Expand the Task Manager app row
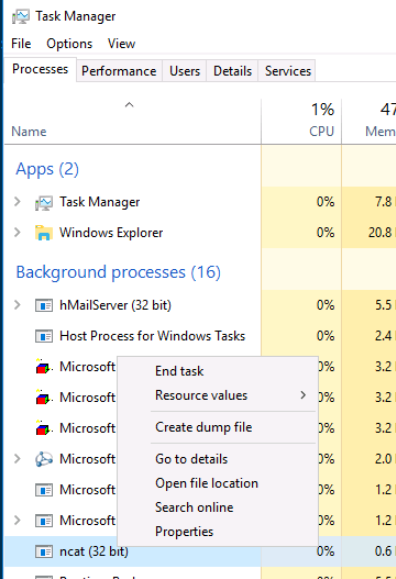Image resolution: width=396 pixels, height=579 pixels. (17, 202)
